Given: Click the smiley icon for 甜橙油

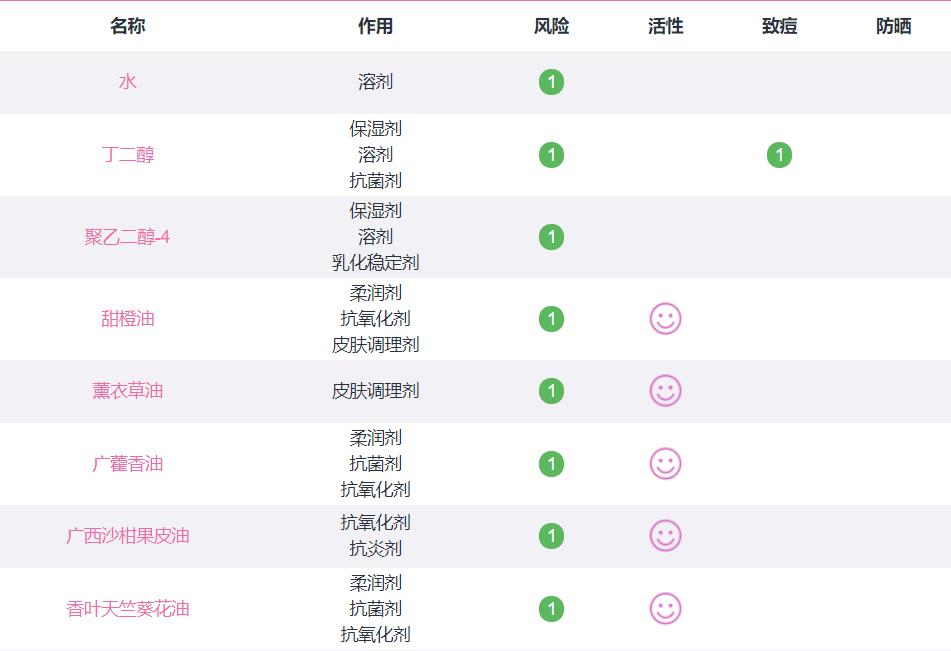Looking at the screenshot, I should coord(665,319).
